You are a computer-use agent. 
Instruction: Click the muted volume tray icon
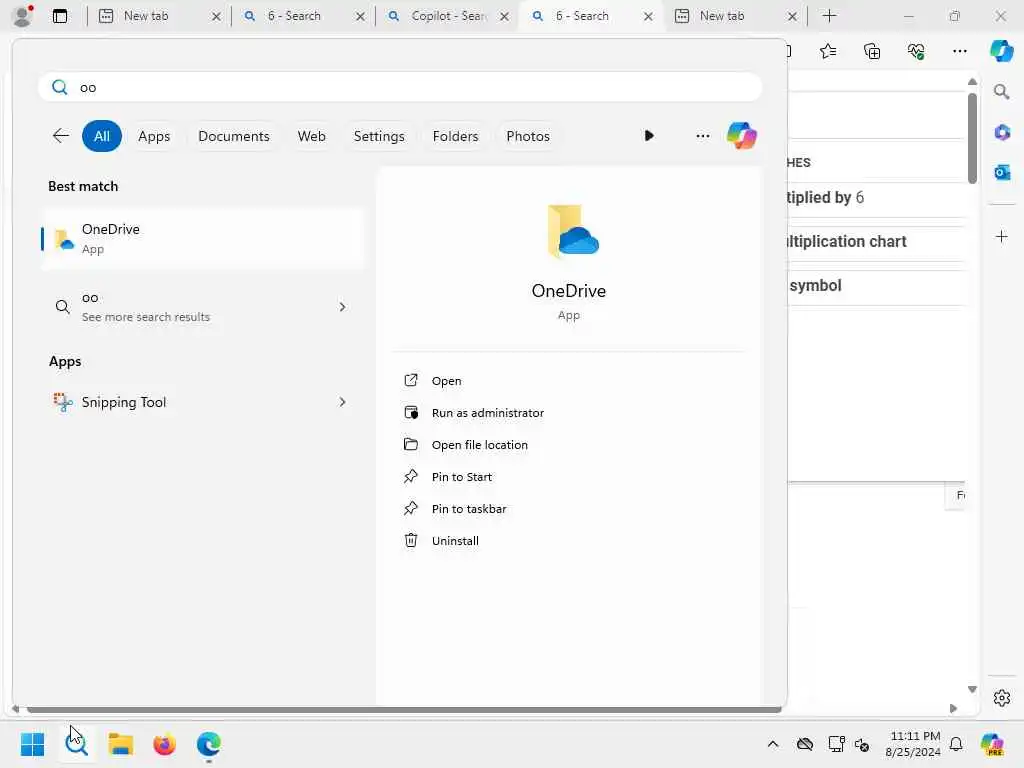(862, 744)
